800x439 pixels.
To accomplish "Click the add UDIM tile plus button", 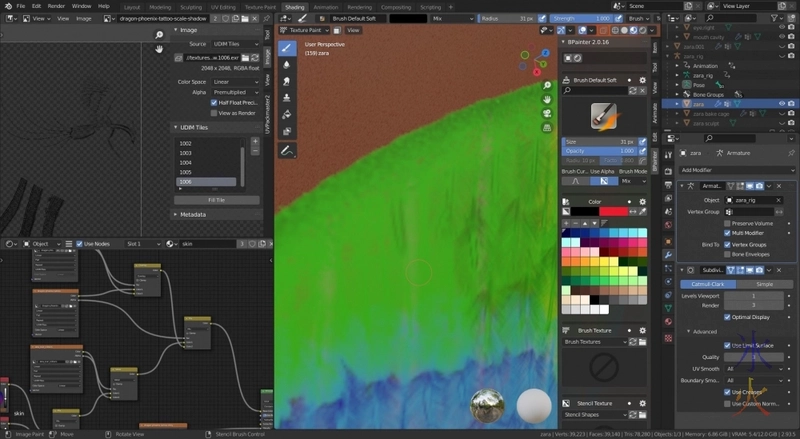I will tap(255, 142).
